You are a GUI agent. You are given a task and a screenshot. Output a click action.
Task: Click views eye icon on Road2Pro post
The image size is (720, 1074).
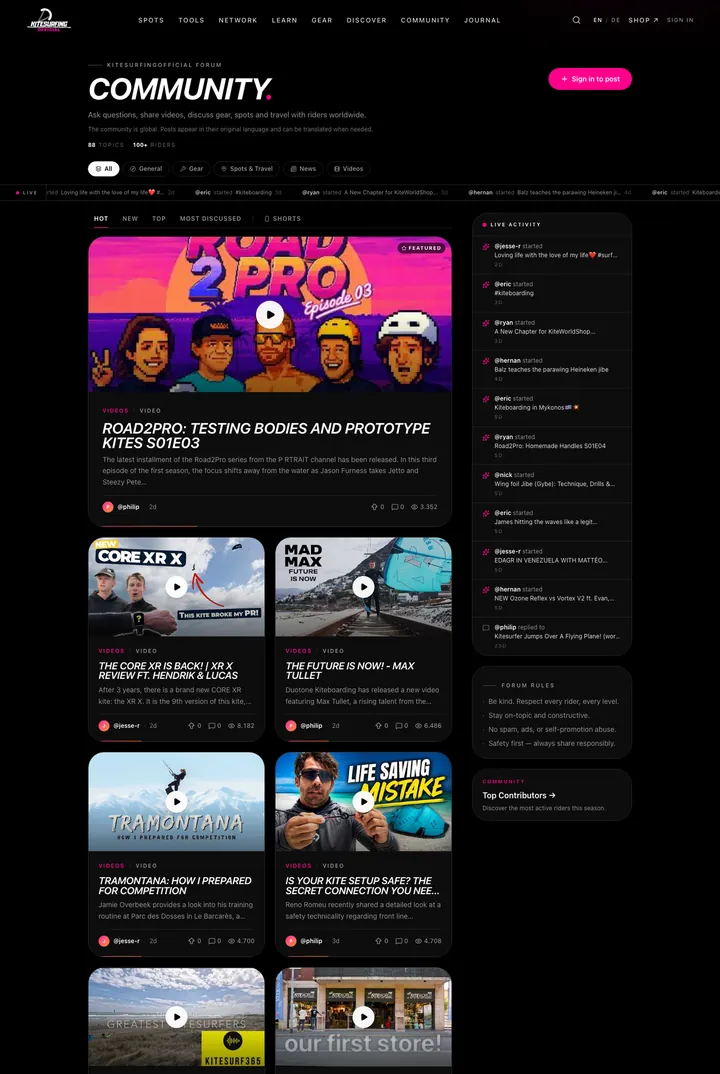(x=414, y=507)
